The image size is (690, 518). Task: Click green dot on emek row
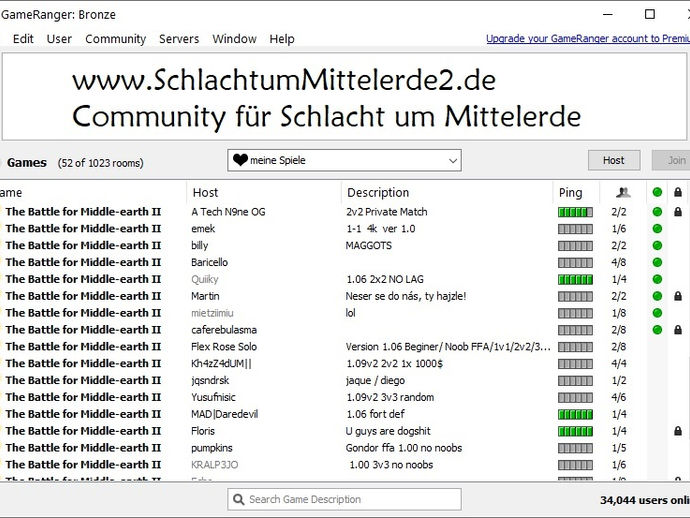(657, 228)
